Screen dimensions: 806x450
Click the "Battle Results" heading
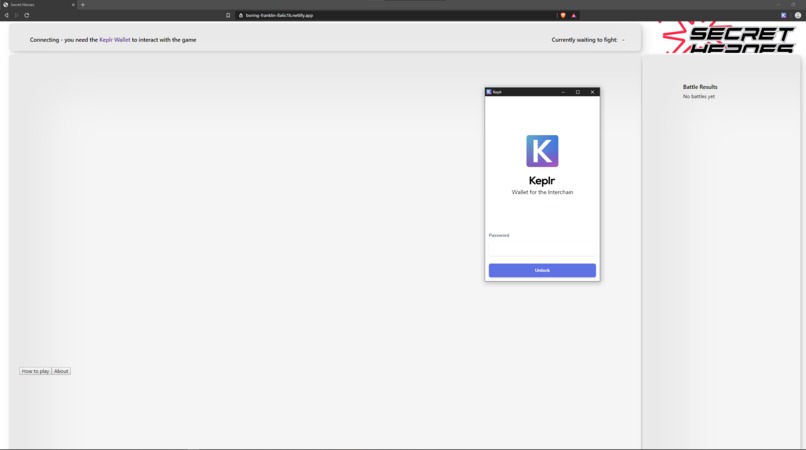pyautogui.click(x=700, y=87)
